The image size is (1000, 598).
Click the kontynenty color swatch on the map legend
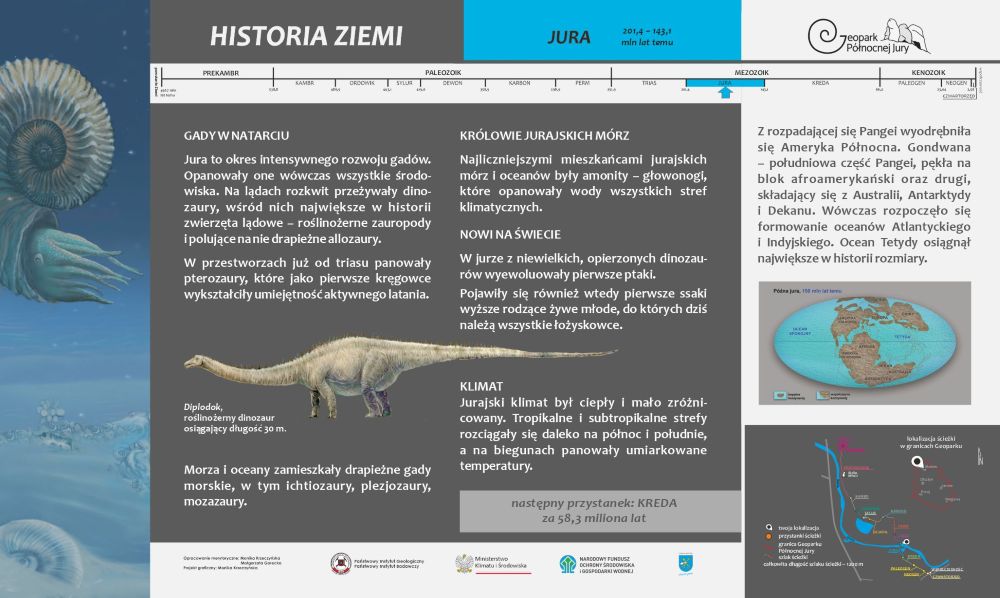click(781, 394)
